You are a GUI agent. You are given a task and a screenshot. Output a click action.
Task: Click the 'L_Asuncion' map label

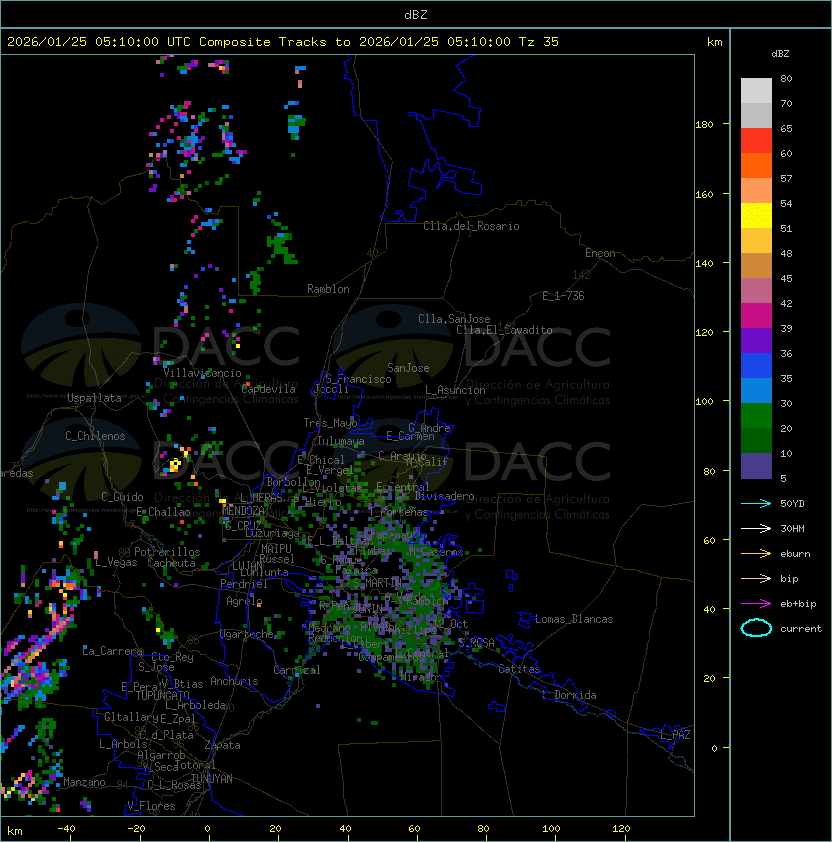click(x=455, y=390)
